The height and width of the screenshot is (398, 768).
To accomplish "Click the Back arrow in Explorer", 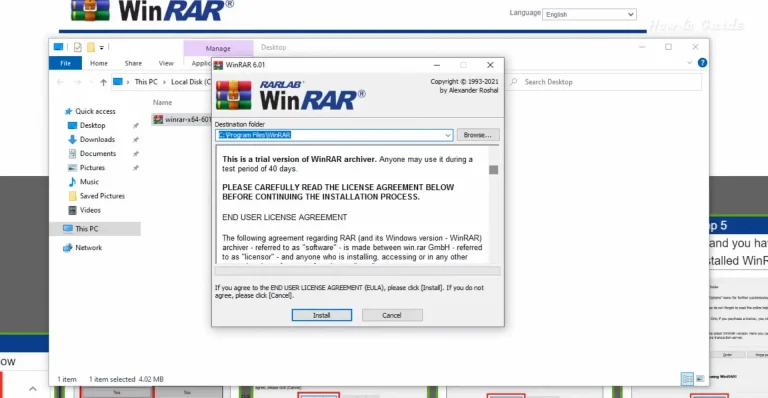I will (60, 82).
